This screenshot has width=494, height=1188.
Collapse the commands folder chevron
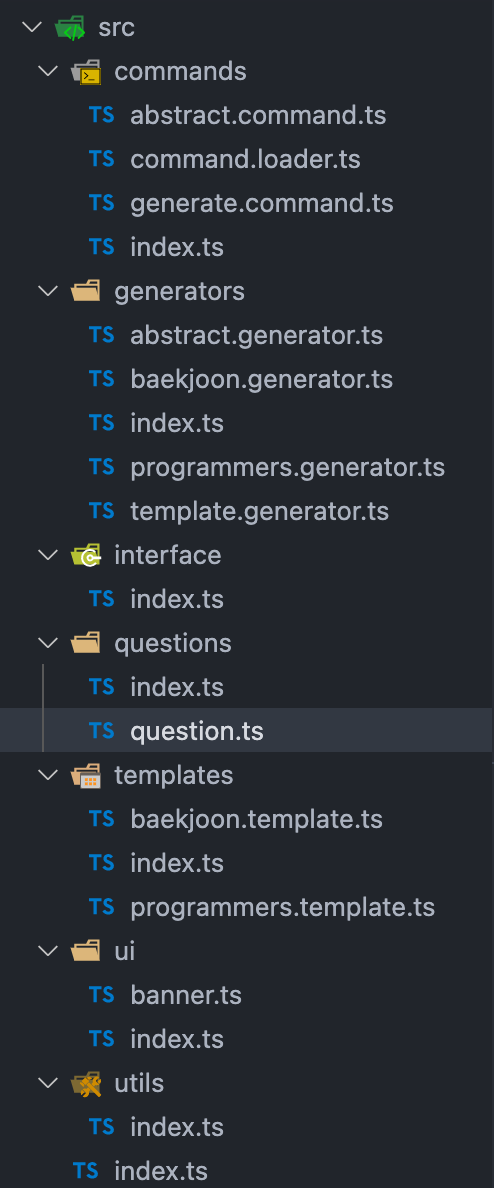(x=48, y=72)
